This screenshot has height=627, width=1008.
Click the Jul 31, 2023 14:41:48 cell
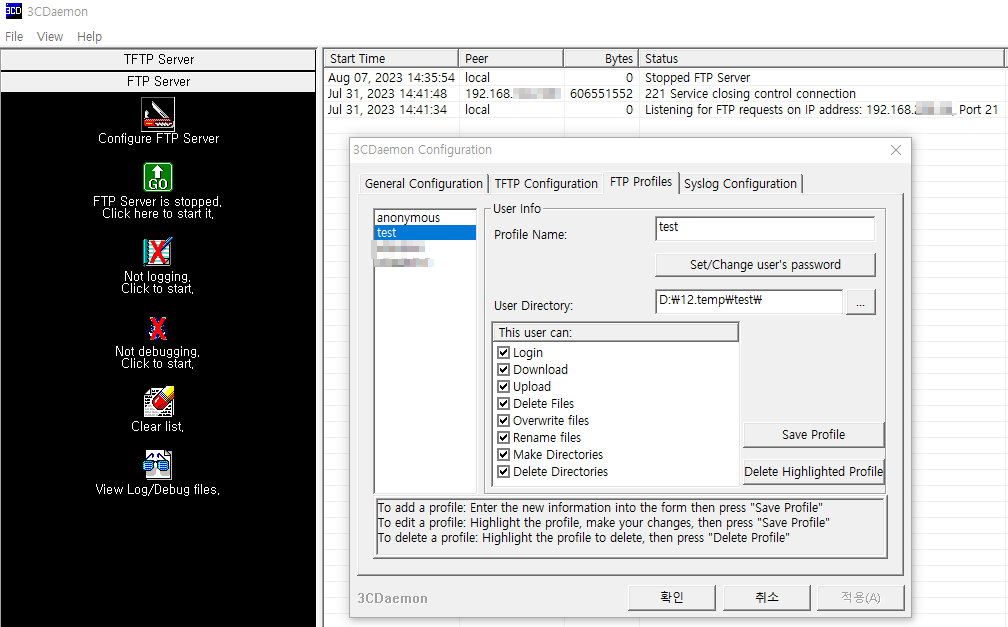click(x=387, y=94)
